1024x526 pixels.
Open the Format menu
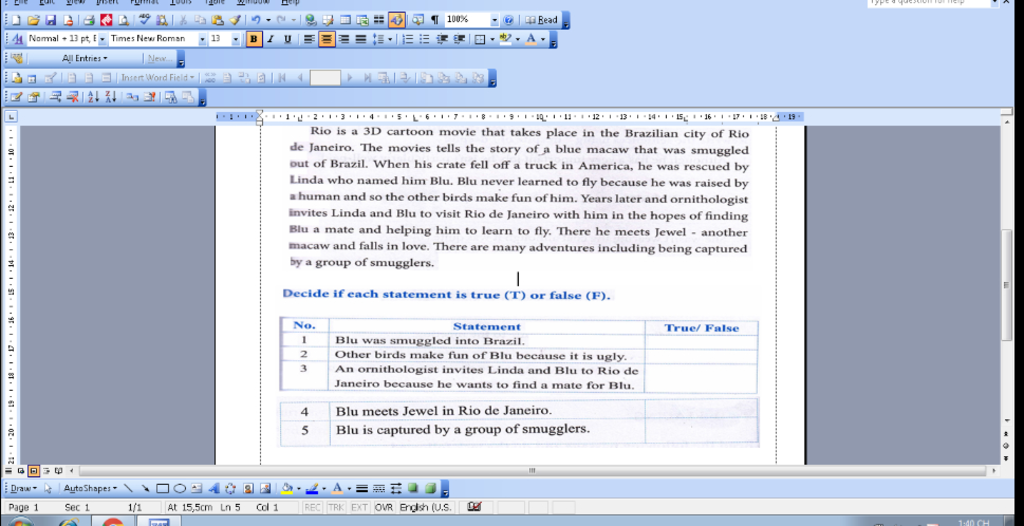143,3
